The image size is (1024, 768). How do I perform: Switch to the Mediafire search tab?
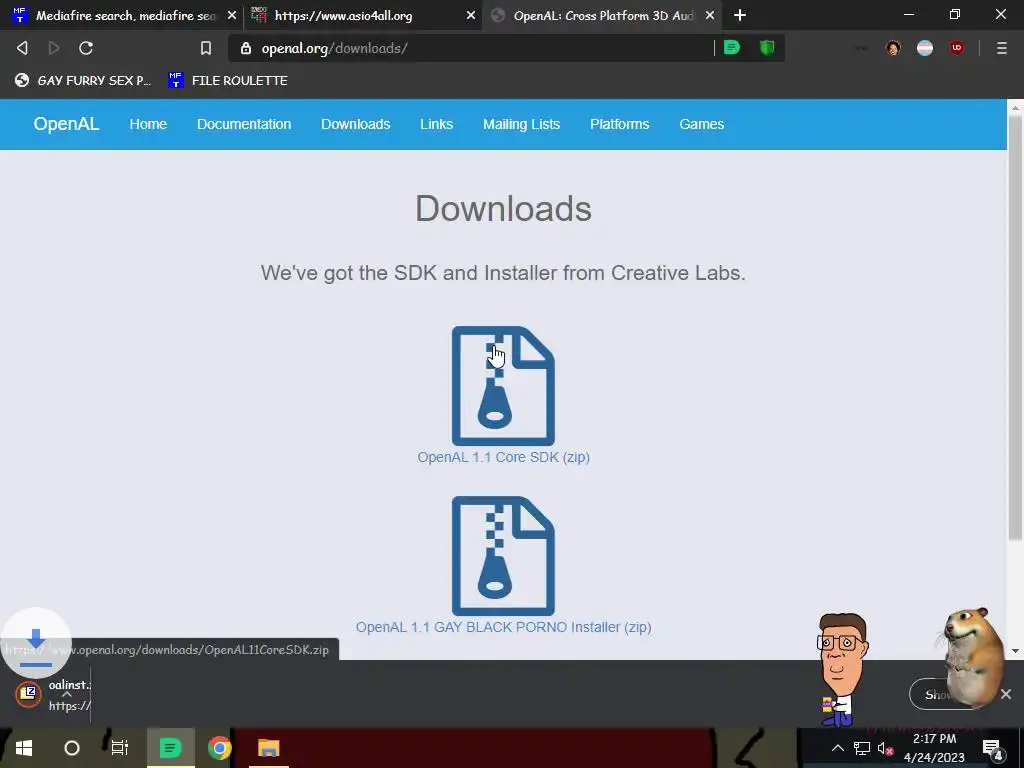[124, 15]
